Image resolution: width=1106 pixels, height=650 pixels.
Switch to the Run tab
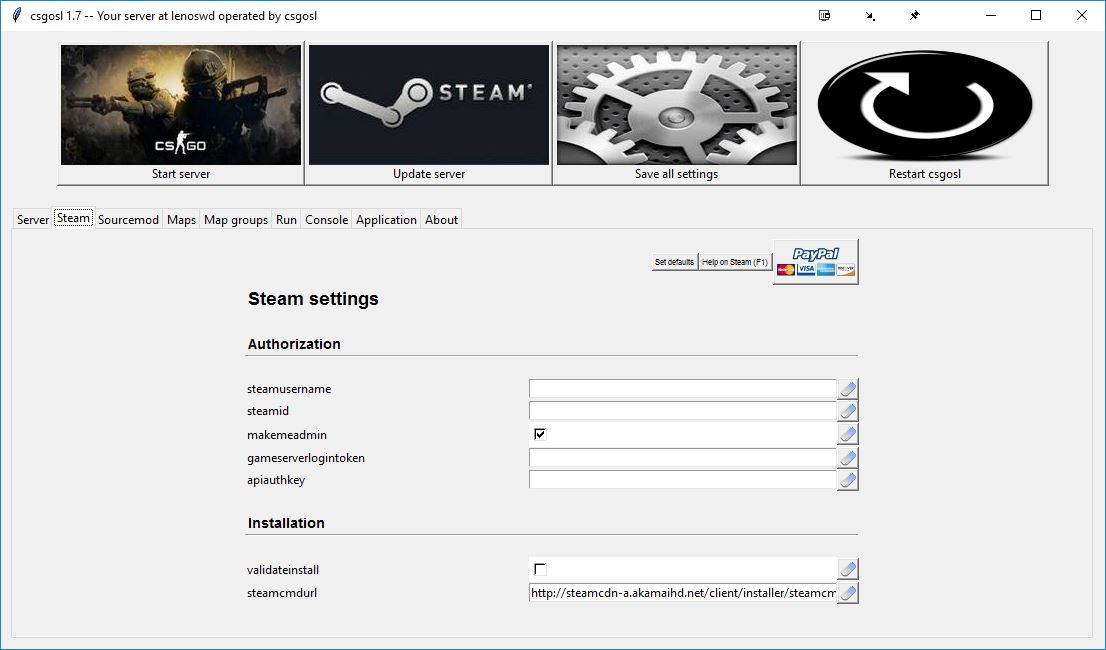coord(286,219)
